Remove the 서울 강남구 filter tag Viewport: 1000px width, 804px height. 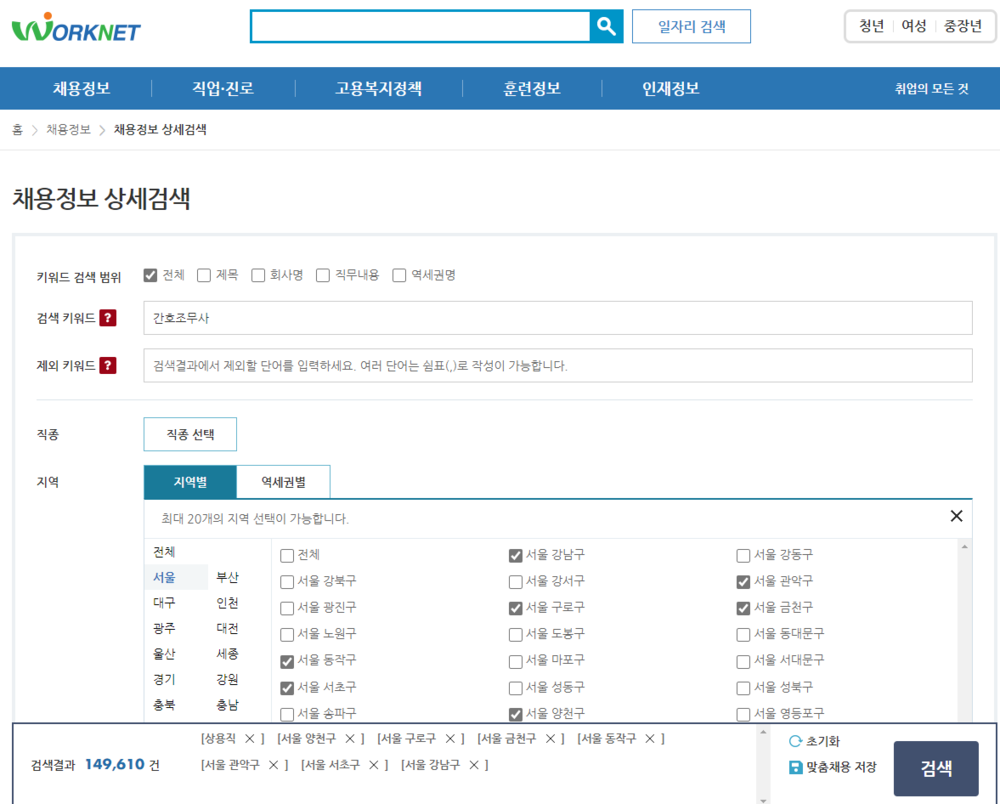click(473, 764)
